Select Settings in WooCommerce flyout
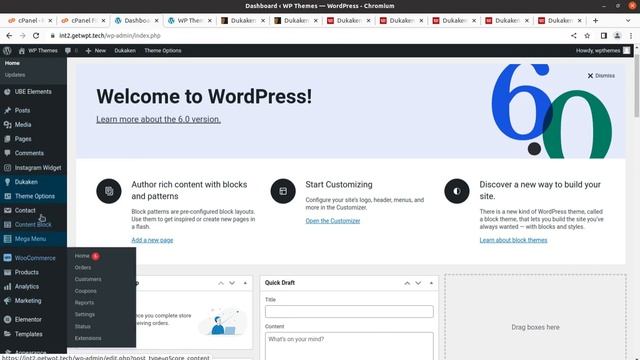Screen dimensions: 640x360 tap(84, 315)
